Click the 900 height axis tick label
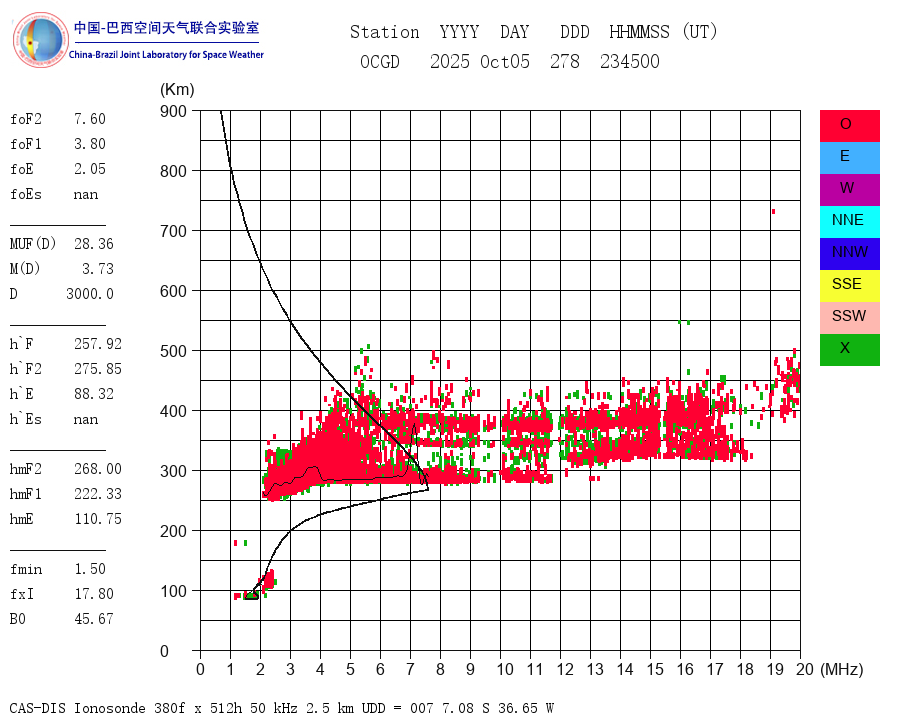Screen dimensions: 900x720 [173, 111]
